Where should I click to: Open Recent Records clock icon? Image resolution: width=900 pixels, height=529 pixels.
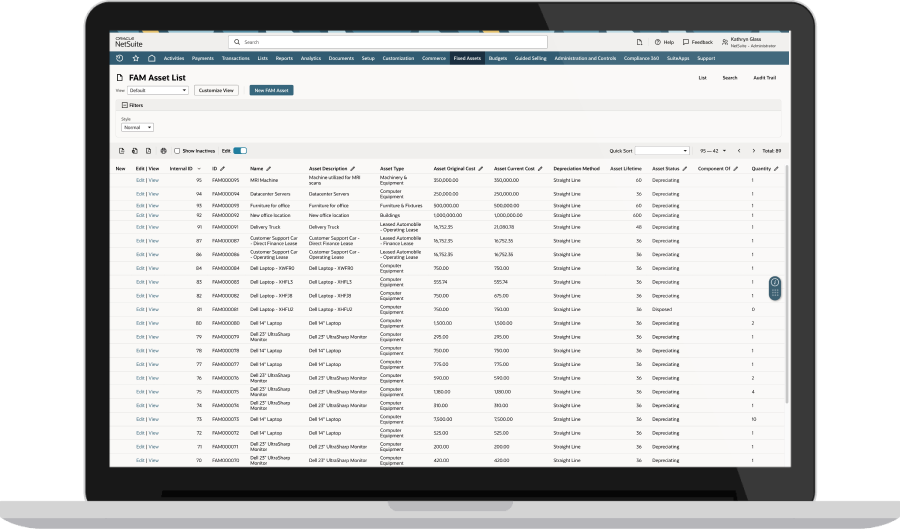click(x=120, y=58)
